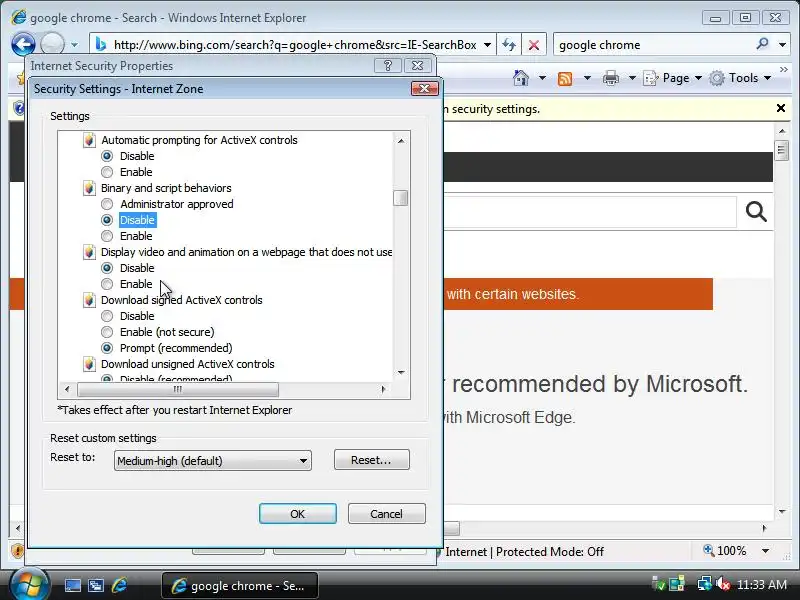
Task: Go back using the IE back arrow
Action: [23, 44]
